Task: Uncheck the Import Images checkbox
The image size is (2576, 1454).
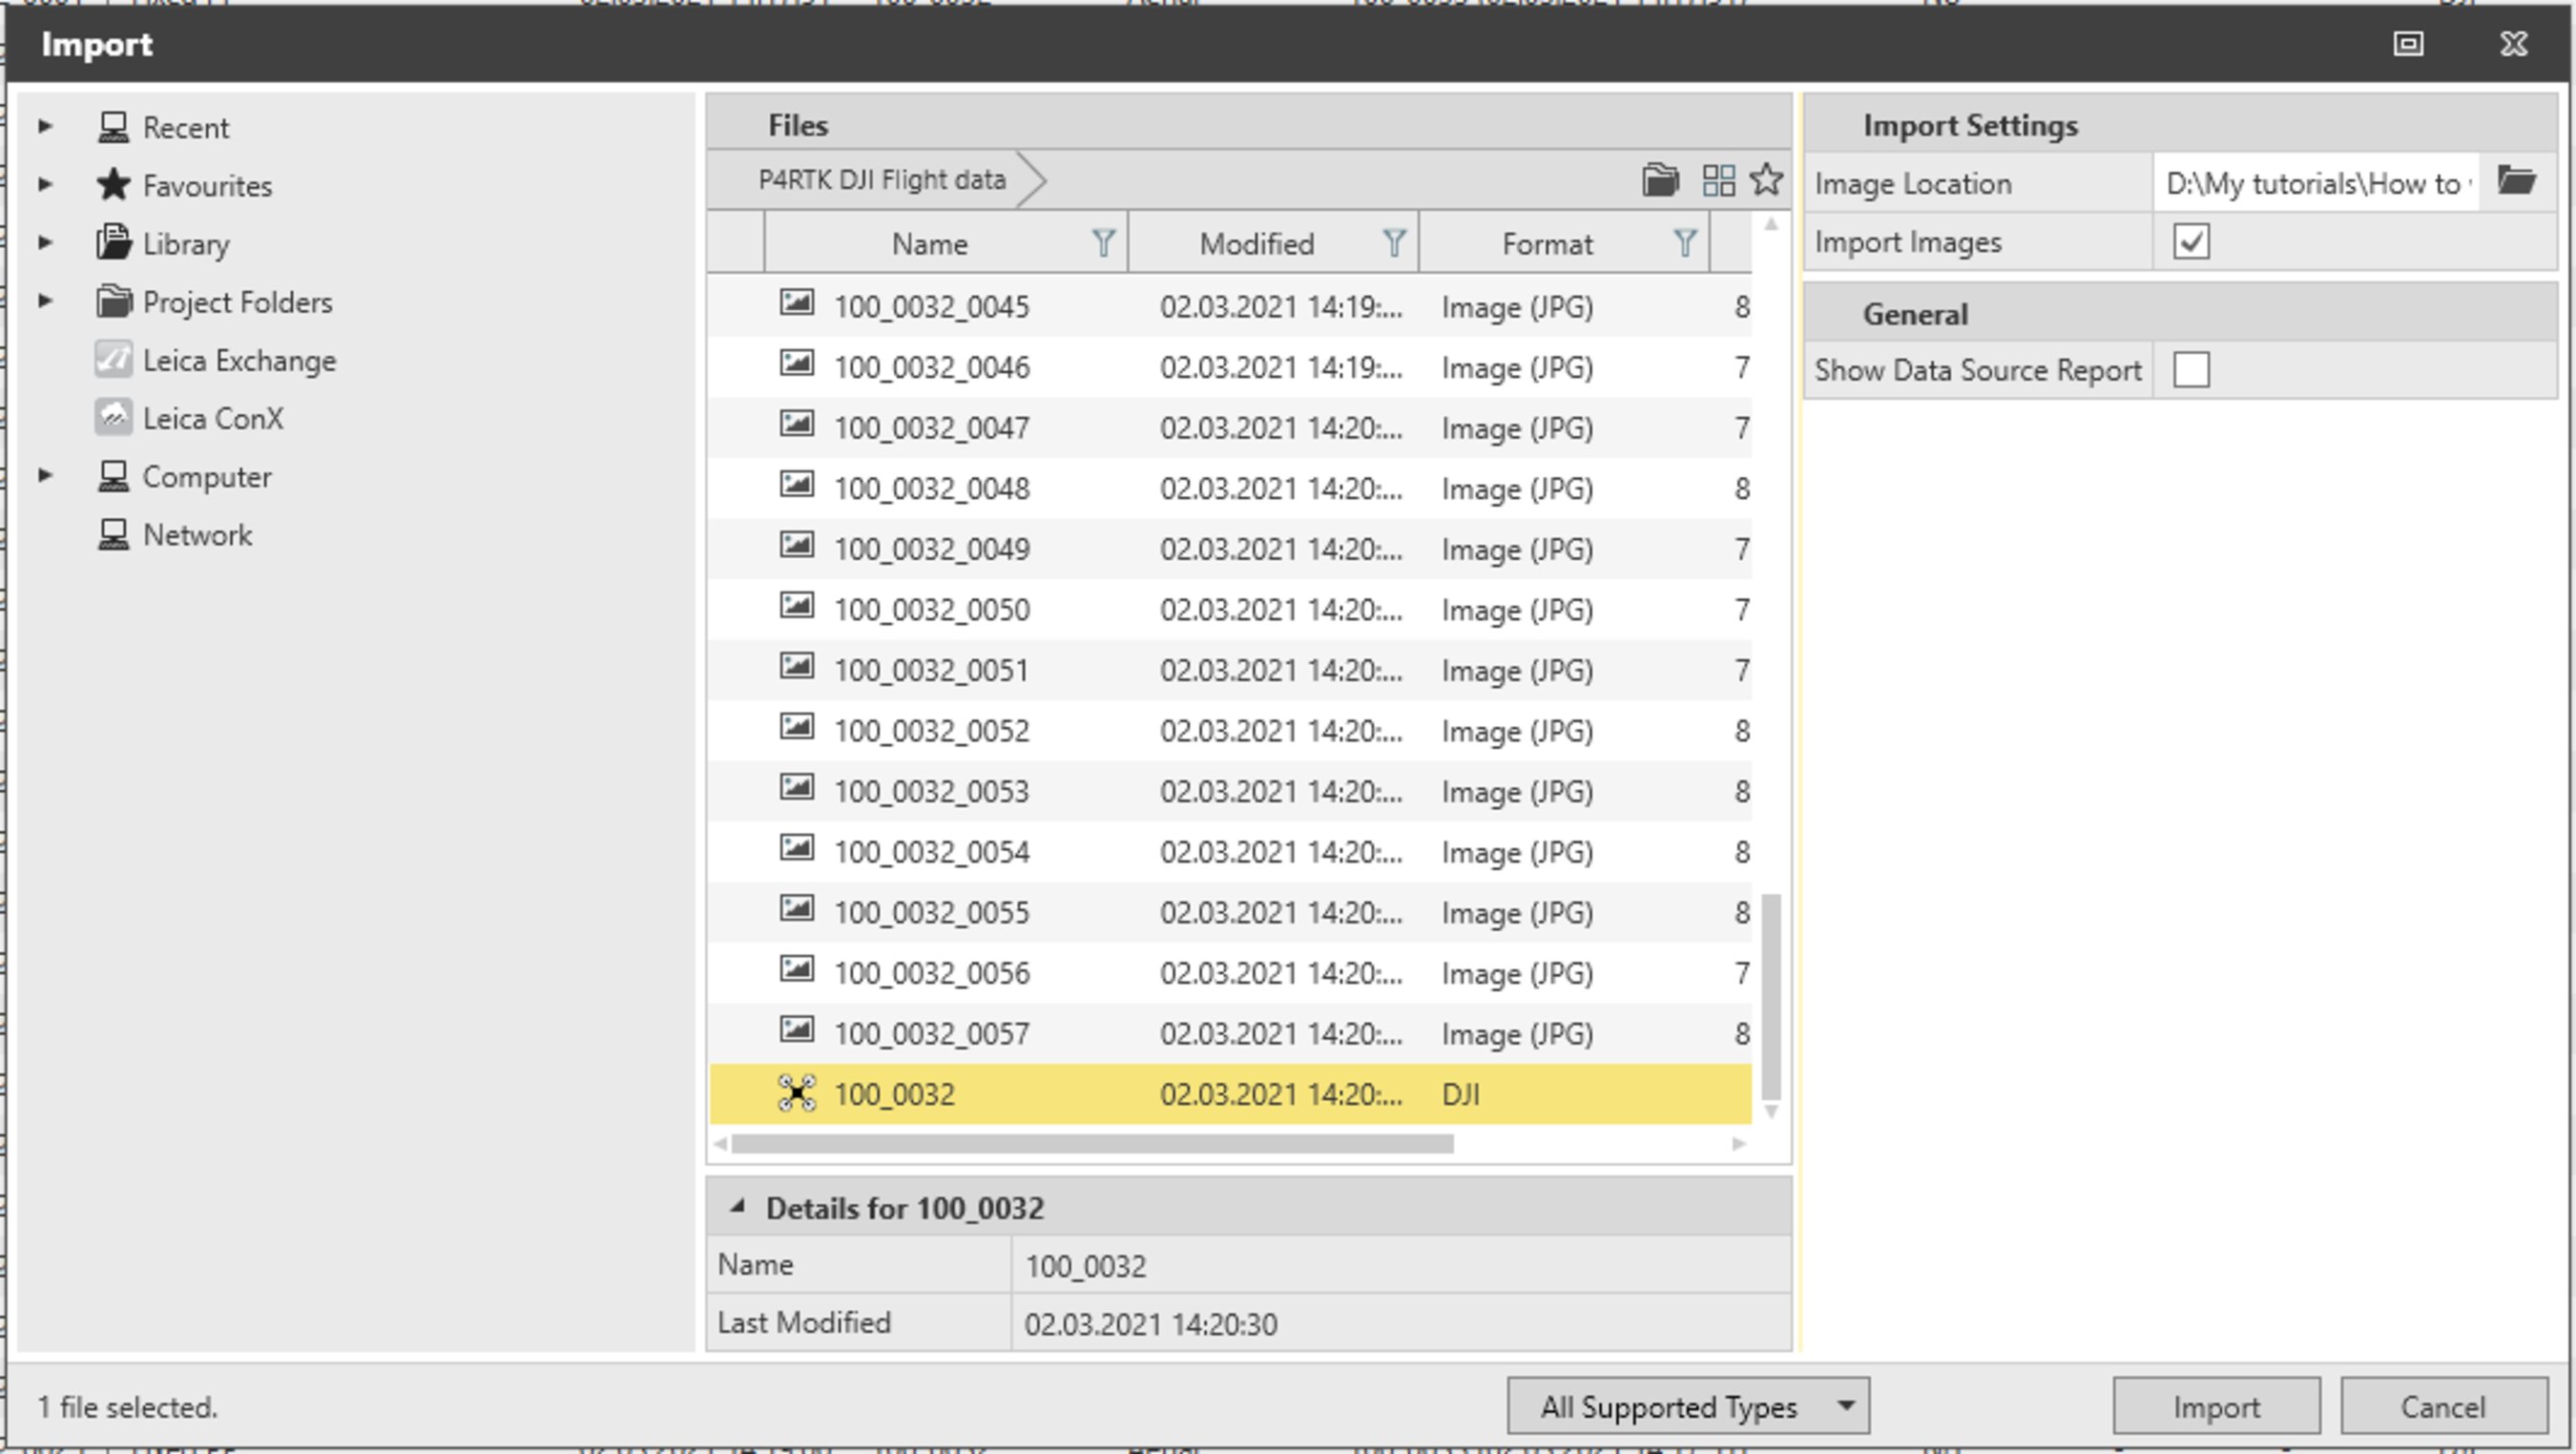Action: tap(2191, 241)
